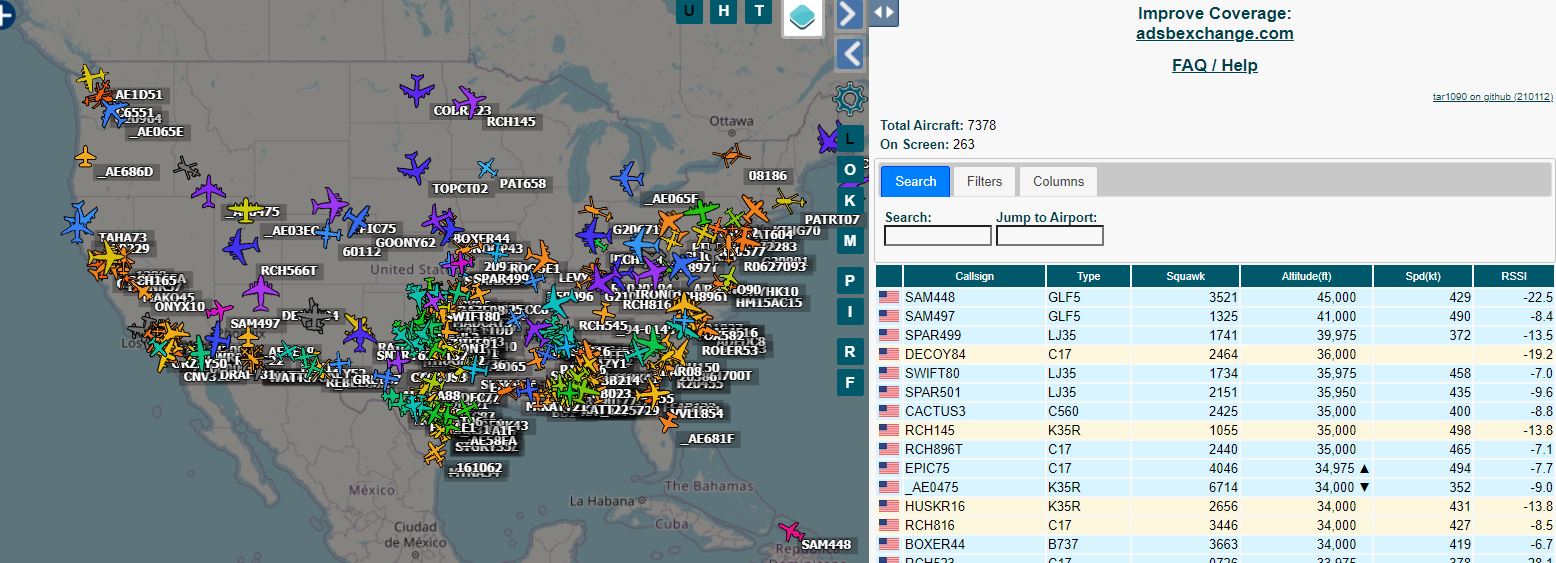This screenshot has height=563, width=1556.
Task: Open the FAQ / Help link
Action: tap(1214, 65)
